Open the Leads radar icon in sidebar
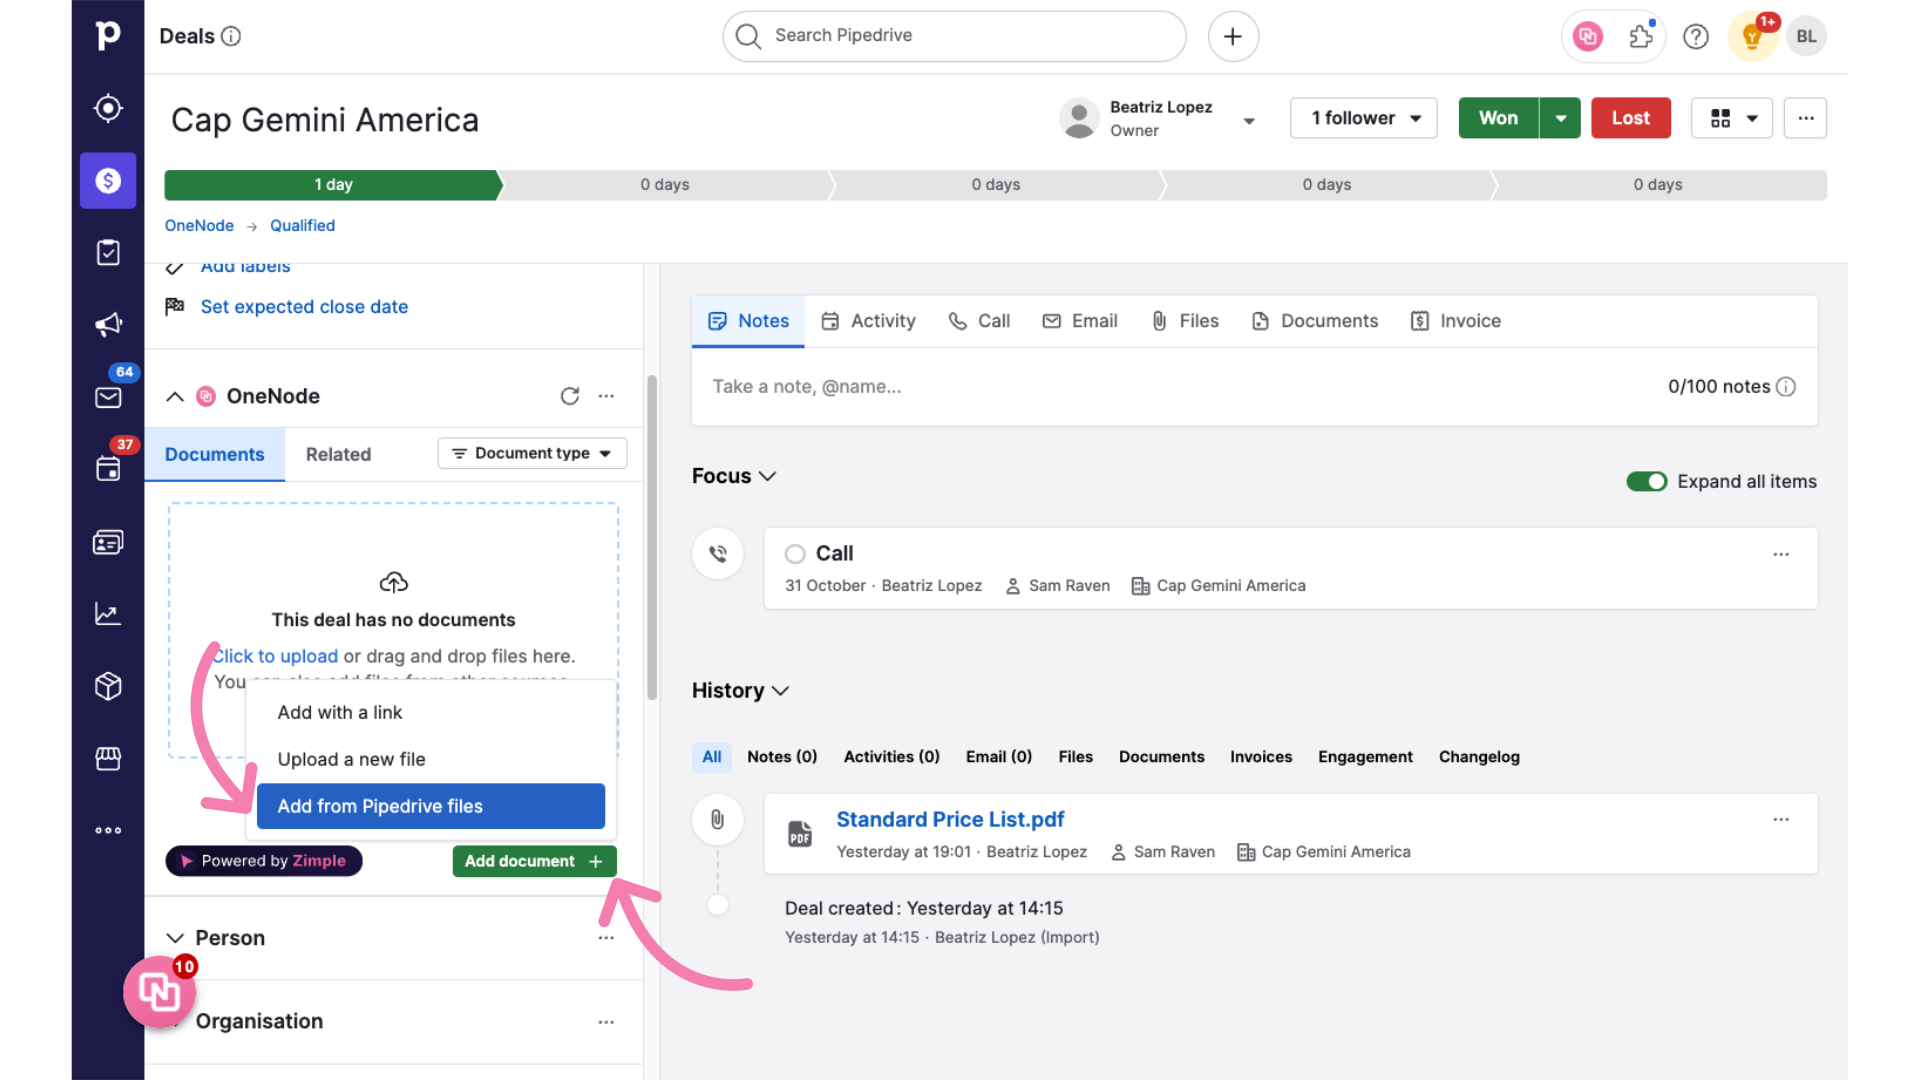The width and height of the screenshot is (1920, 1080). tap(108, 108)
